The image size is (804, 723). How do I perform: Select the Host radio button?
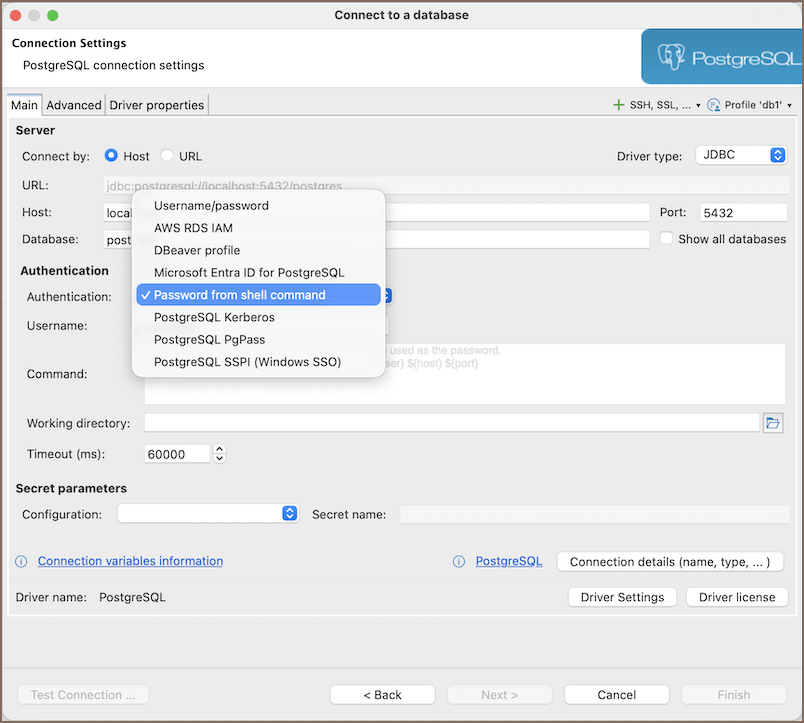(x=111, y=155)
